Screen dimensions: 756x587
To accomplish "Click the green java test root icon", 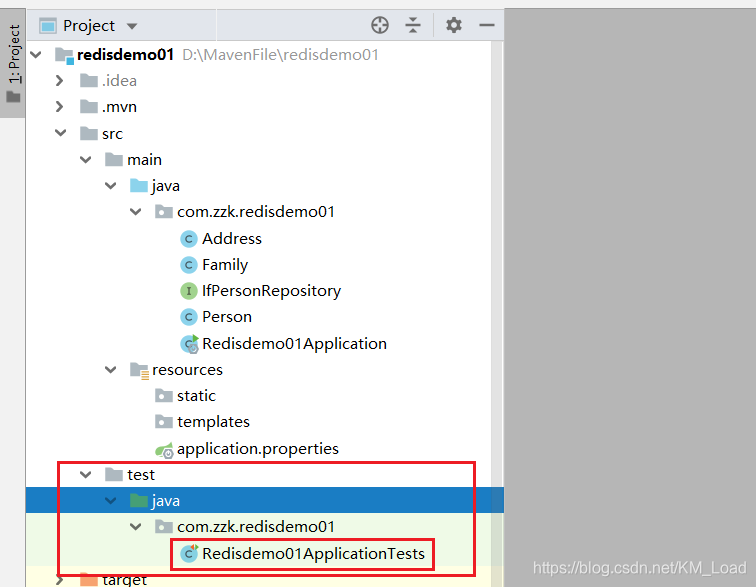I will pos(139,501).
